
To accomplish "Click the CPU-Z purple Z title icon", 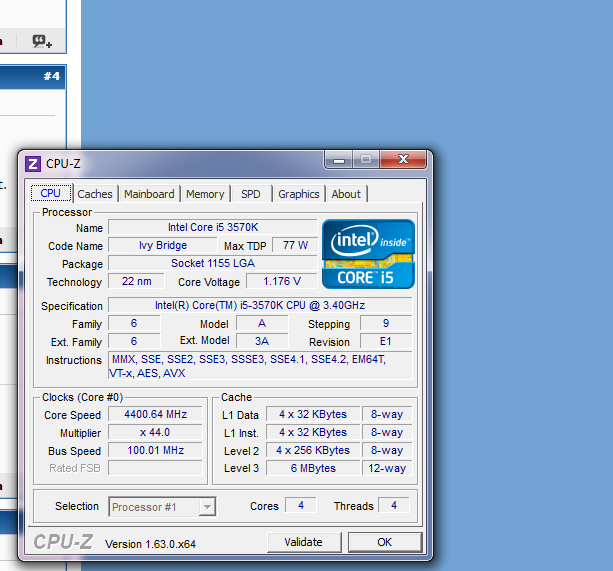I will [33, 164].
